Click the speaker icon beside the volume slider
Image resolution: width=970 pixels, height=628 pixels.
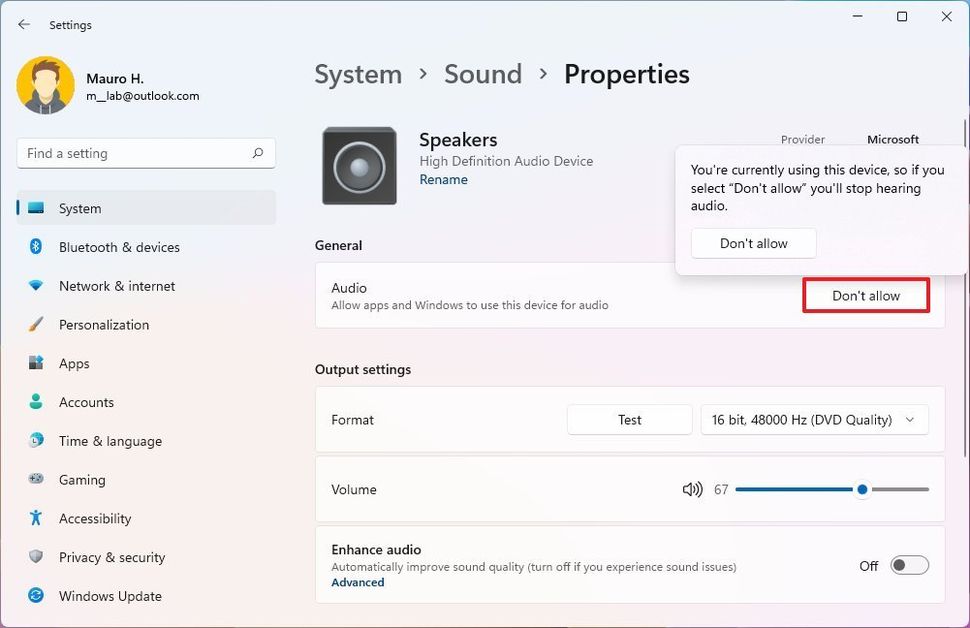(x=692, y=489)
